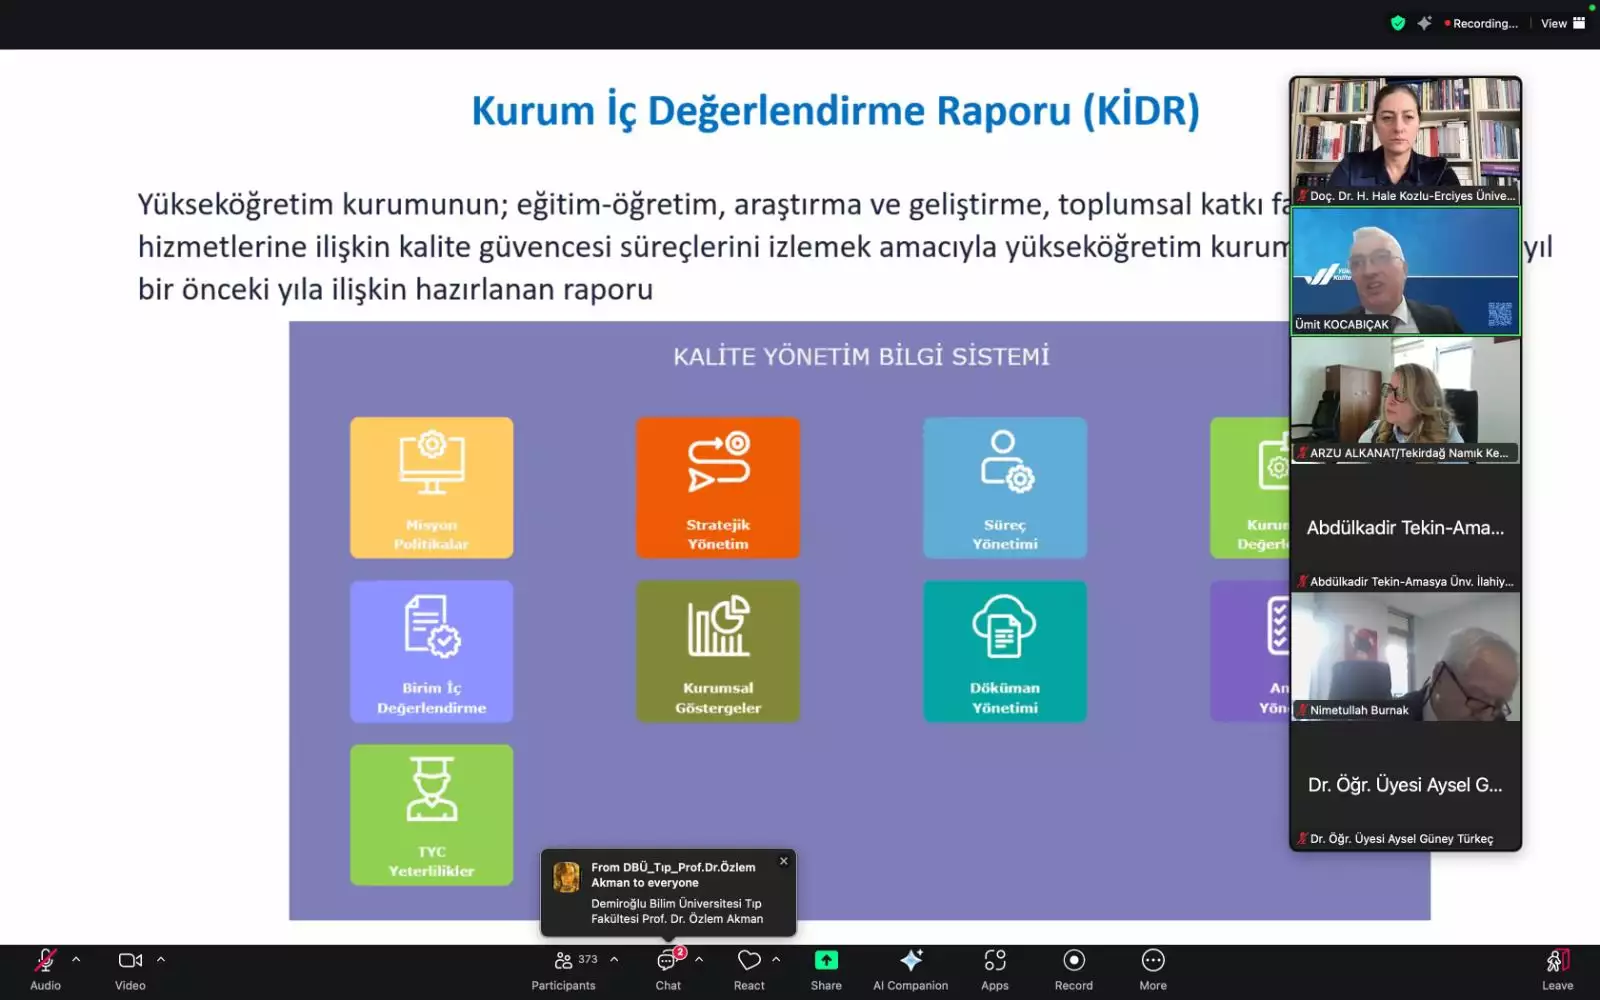Click the green Share screen icon
This screenshot has height=1000, width=1600.
826,961
